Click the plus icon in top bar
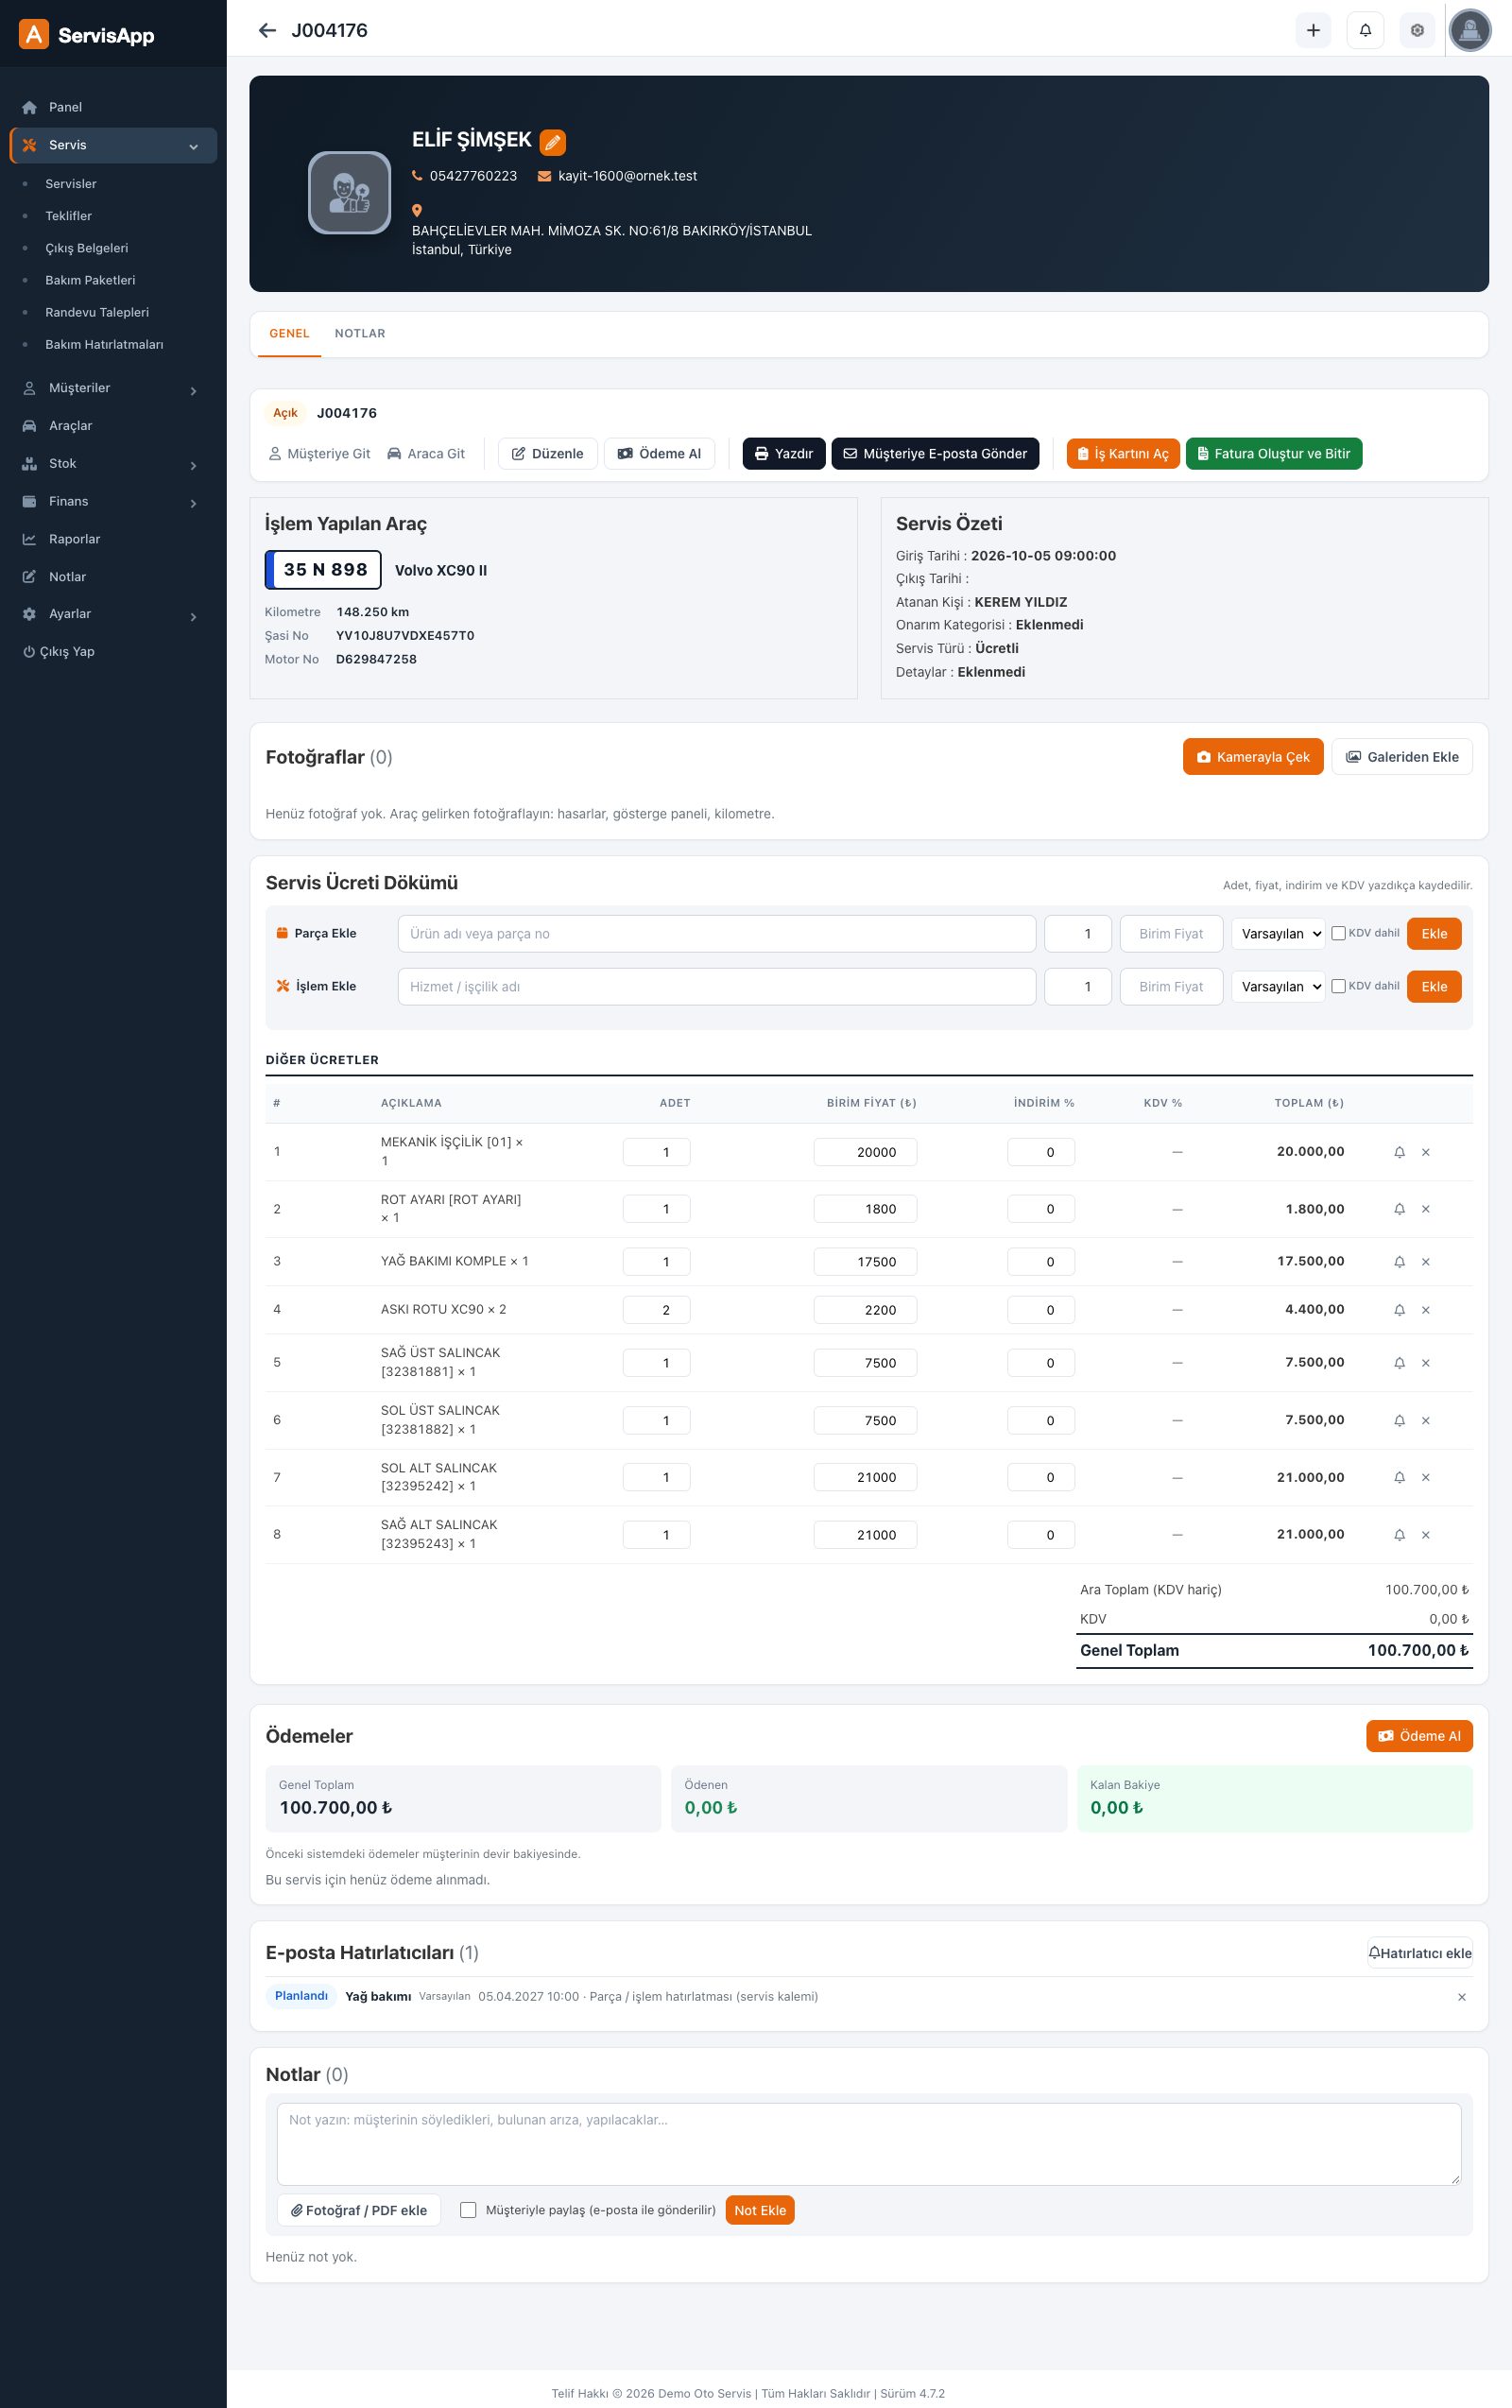The width and height of the screenshot is (1512, 2408). pos(1313,31)
